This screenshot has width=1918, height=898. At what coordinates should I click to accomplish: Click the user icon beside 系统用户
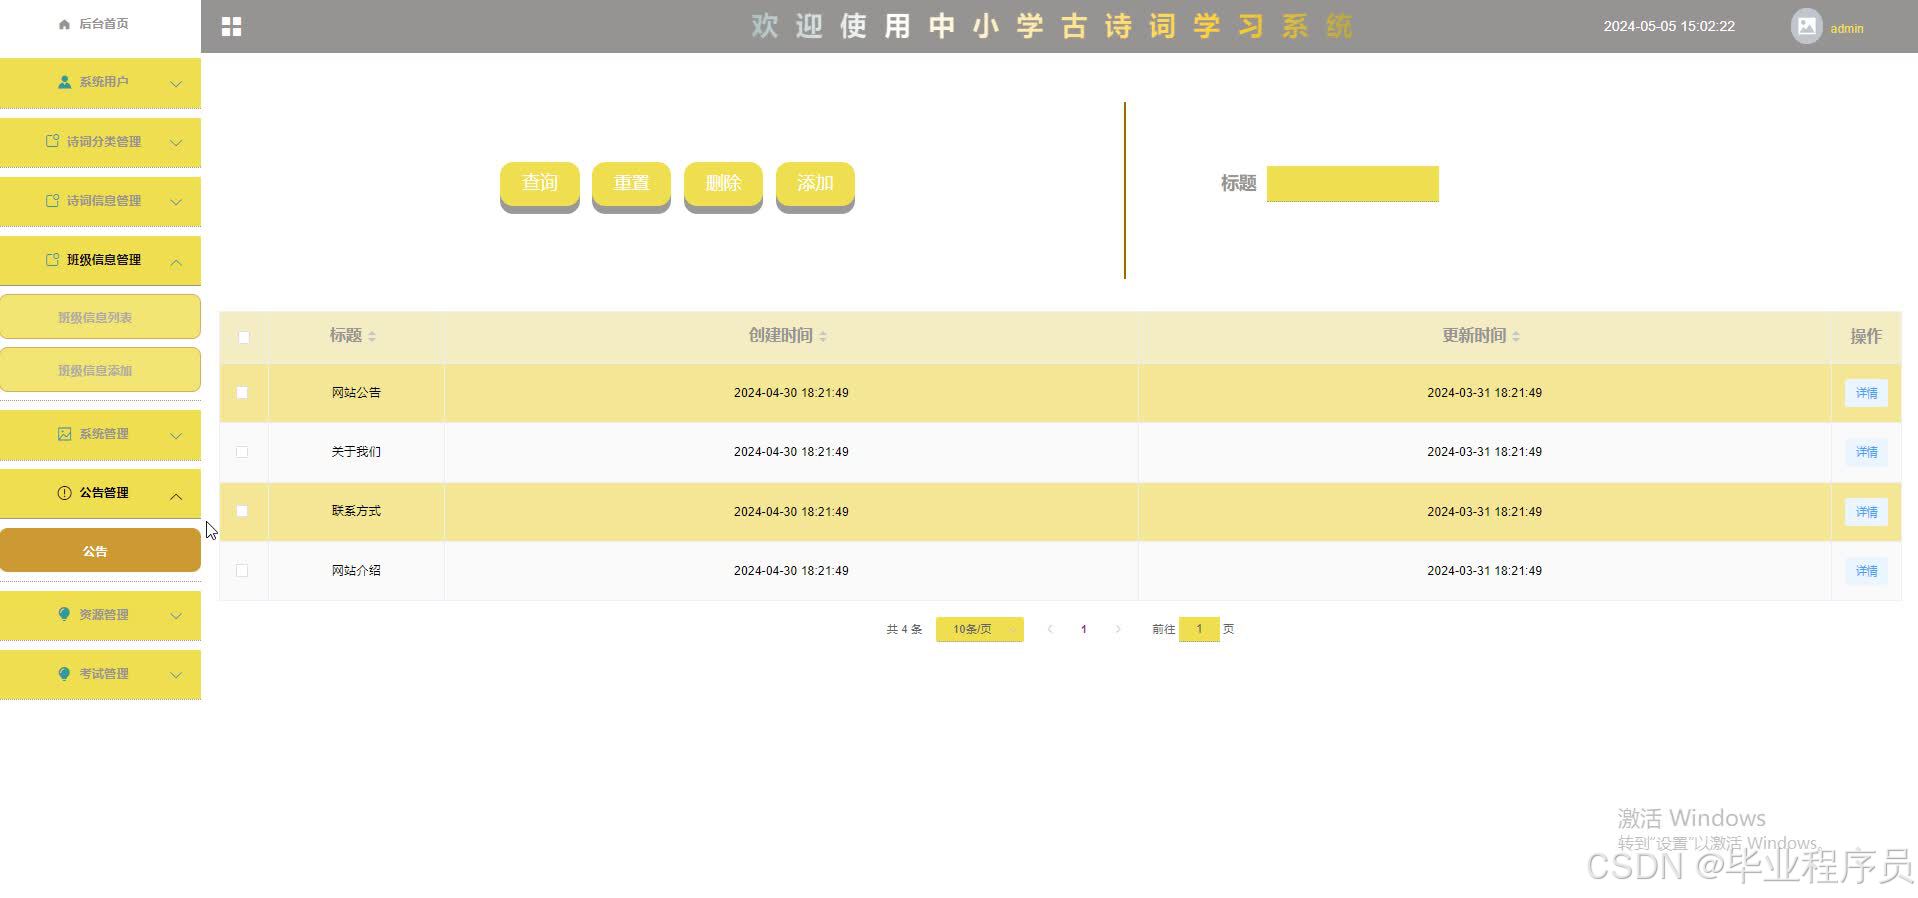click(65, 82)
